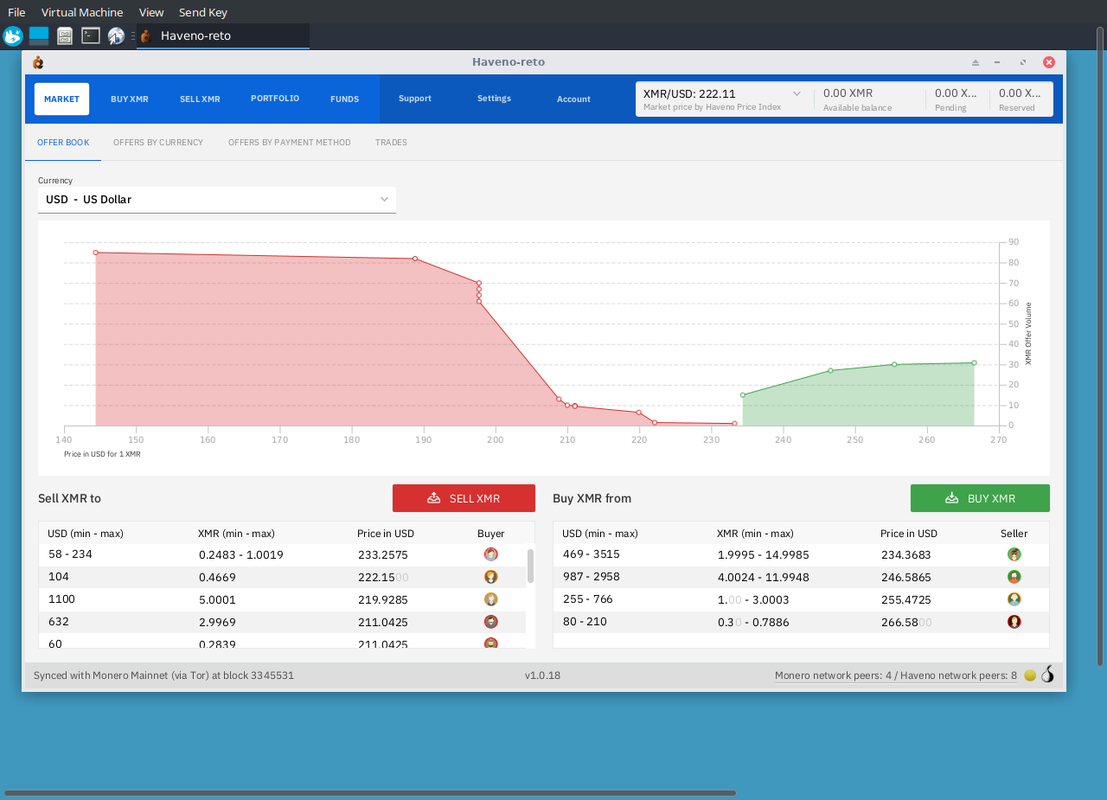Click the seller avatar for price 234.3683
The width and height of the screenshot is (1107, 800).
pyautogui.click(x=1014, y=554)
